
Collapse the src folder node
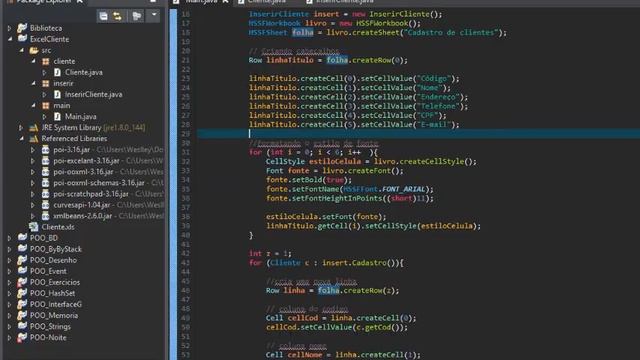point(21,50)
